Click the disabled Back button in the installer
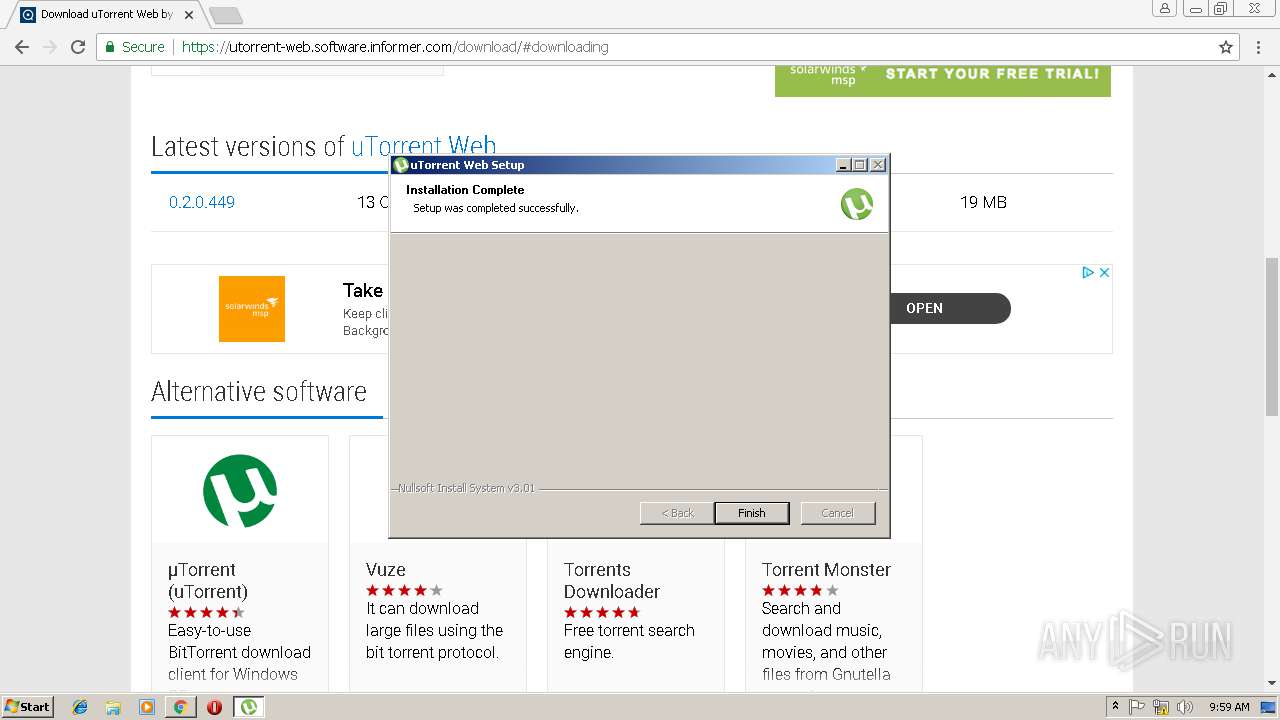Screen dimensions: 1280x720 click(x=677, y=513)
